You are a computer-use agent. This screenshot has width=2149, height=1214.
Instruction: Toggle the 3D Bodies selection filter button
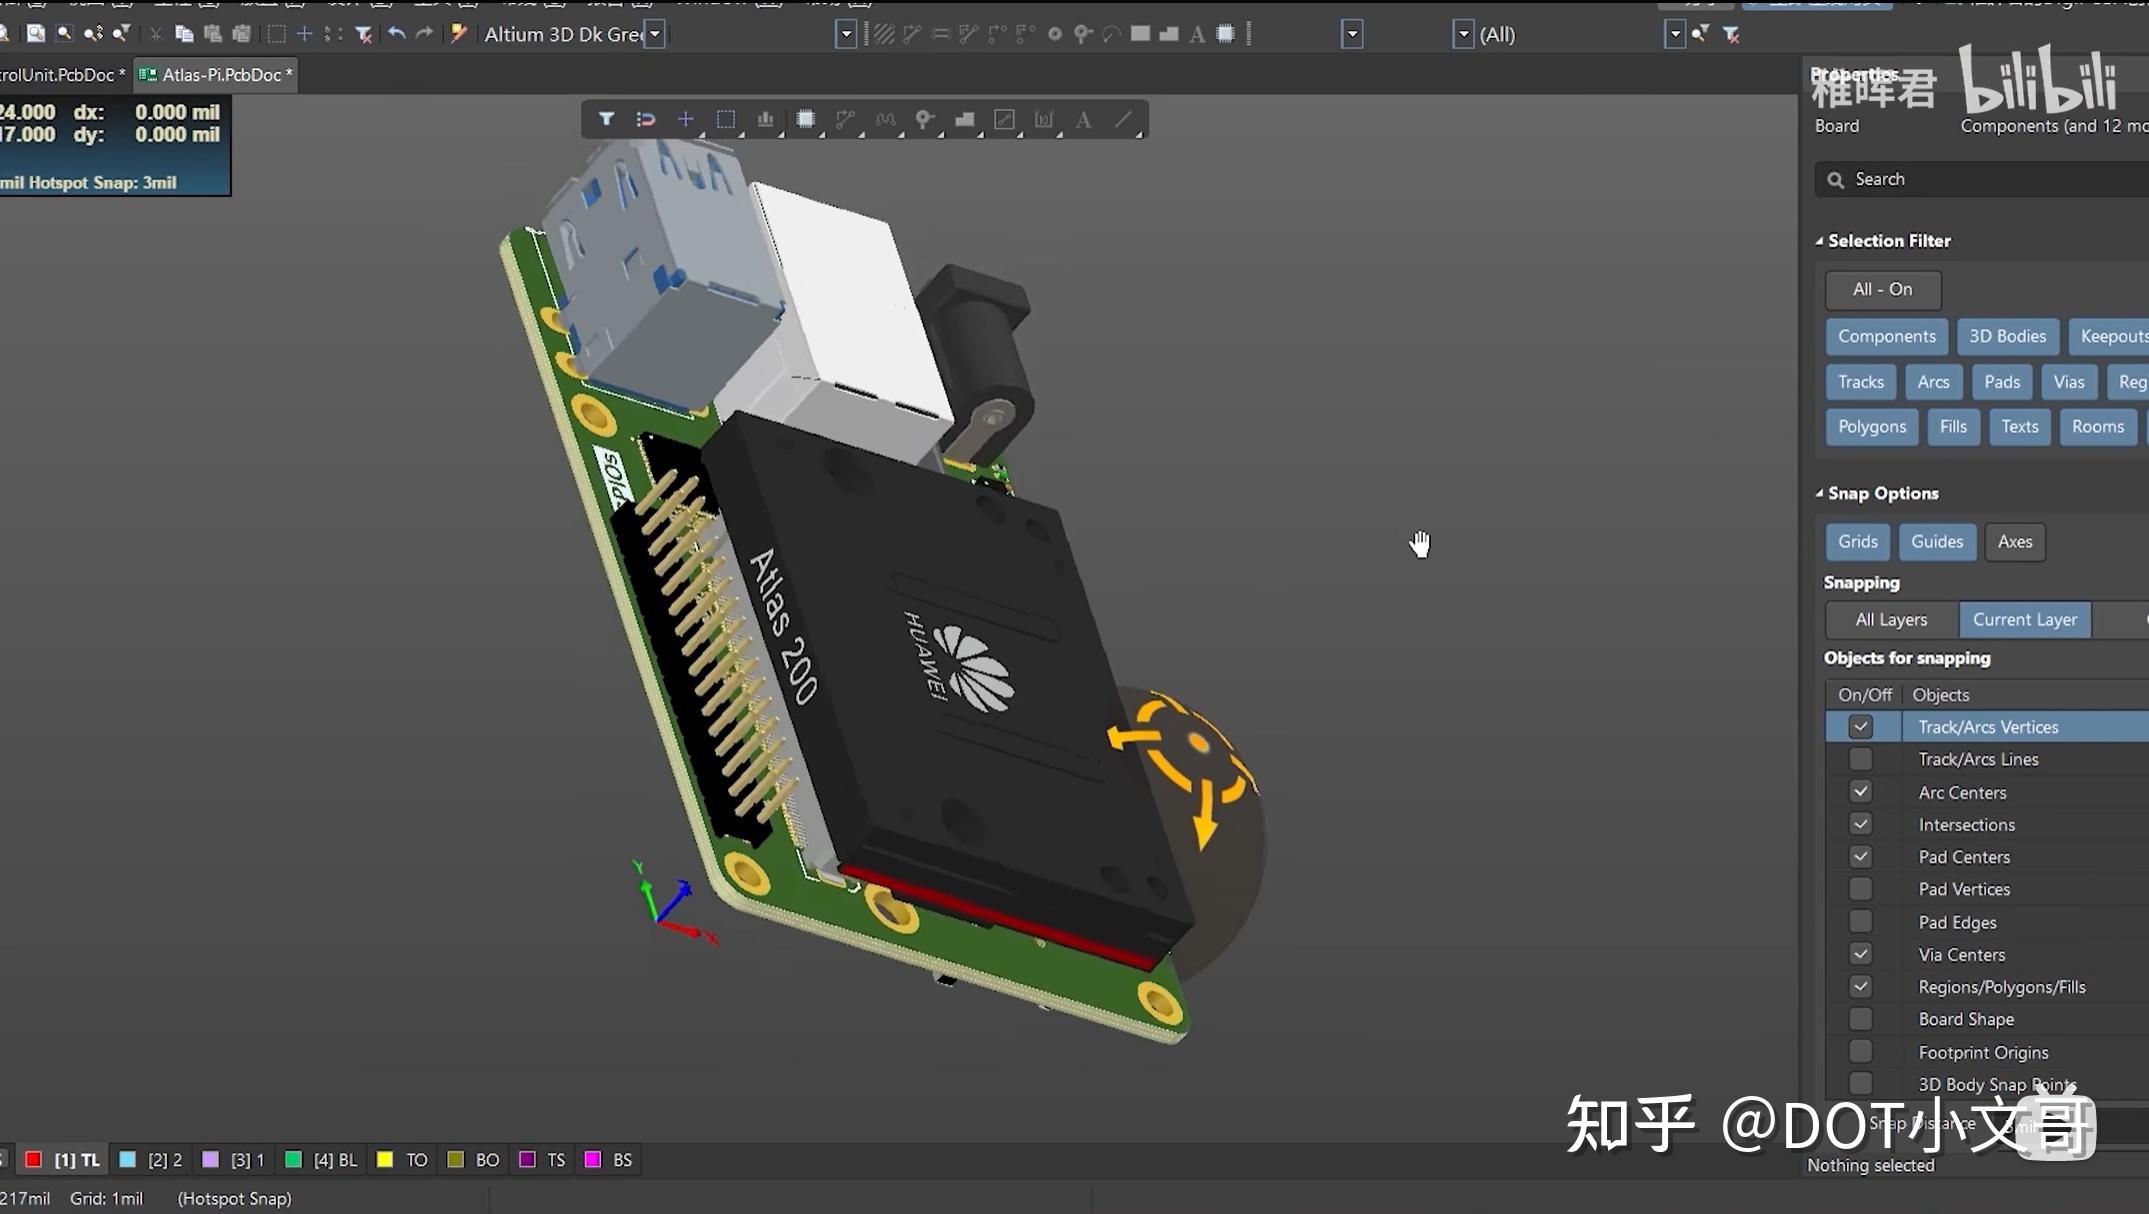click(2007, 336)
